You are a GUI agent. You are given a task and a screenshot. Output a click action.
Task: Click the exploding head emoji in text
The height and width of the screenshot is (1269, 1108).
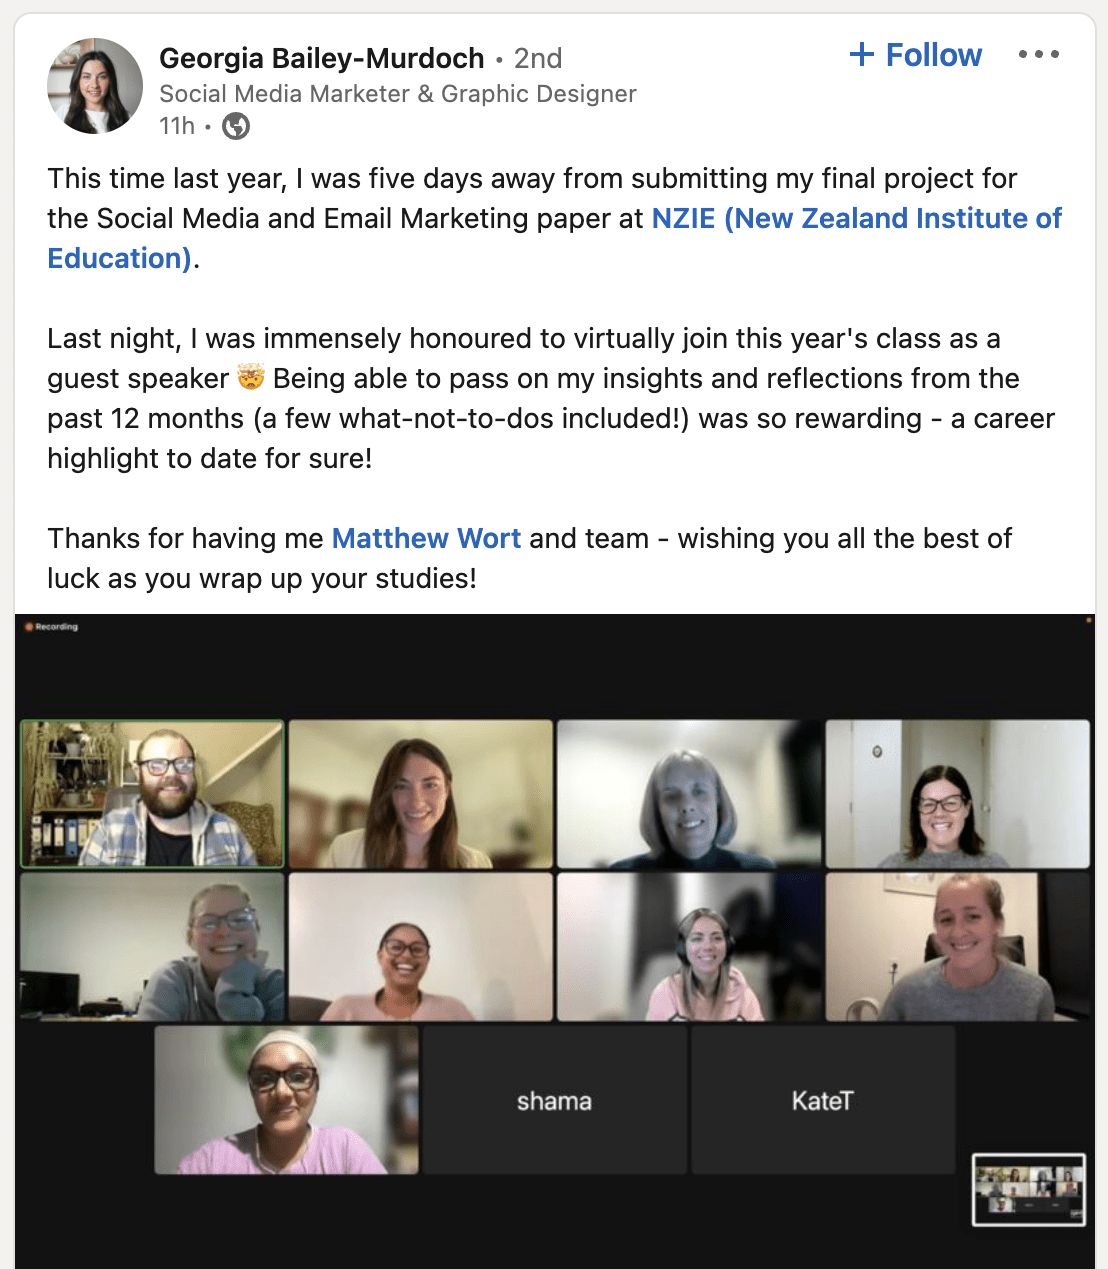251,378
